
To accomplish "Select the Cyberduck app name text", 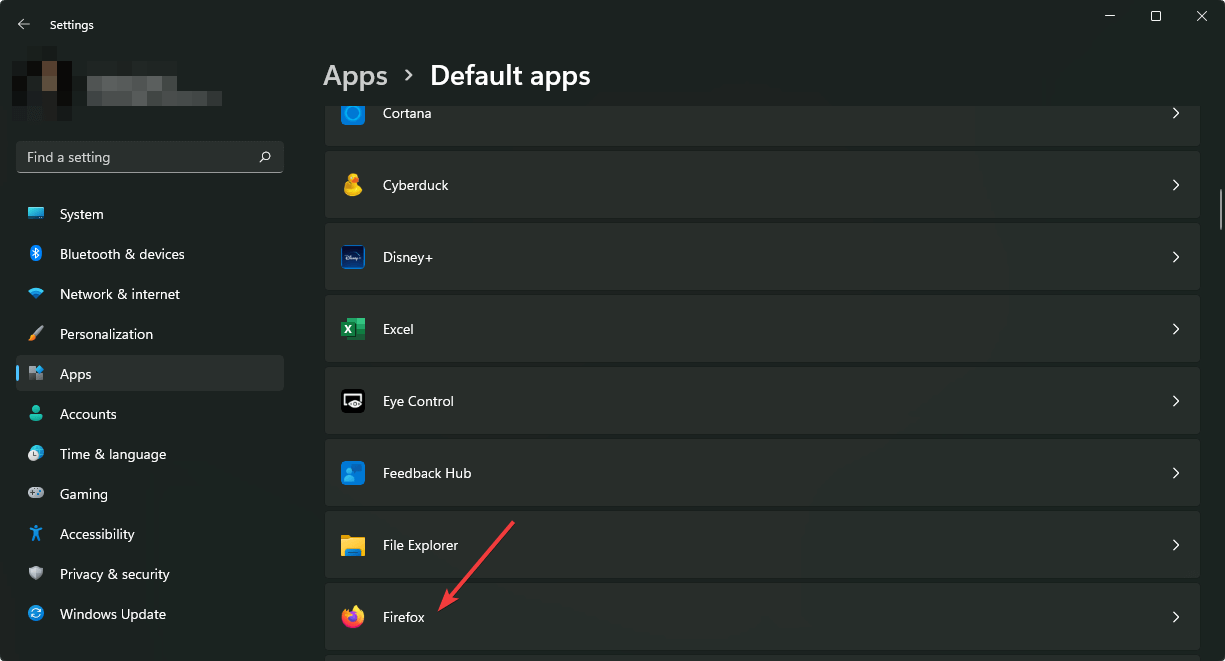I will (x=416, y=185).
